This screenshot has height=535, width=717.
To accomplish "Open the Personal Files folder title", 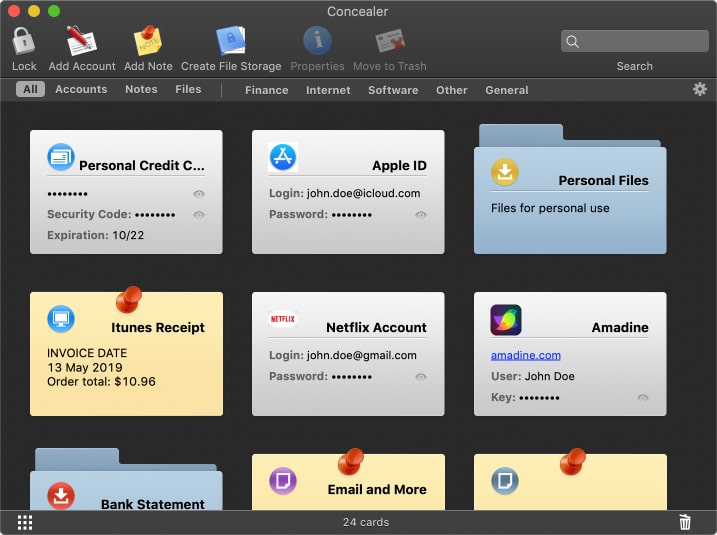I will click(x=604, y=181).
